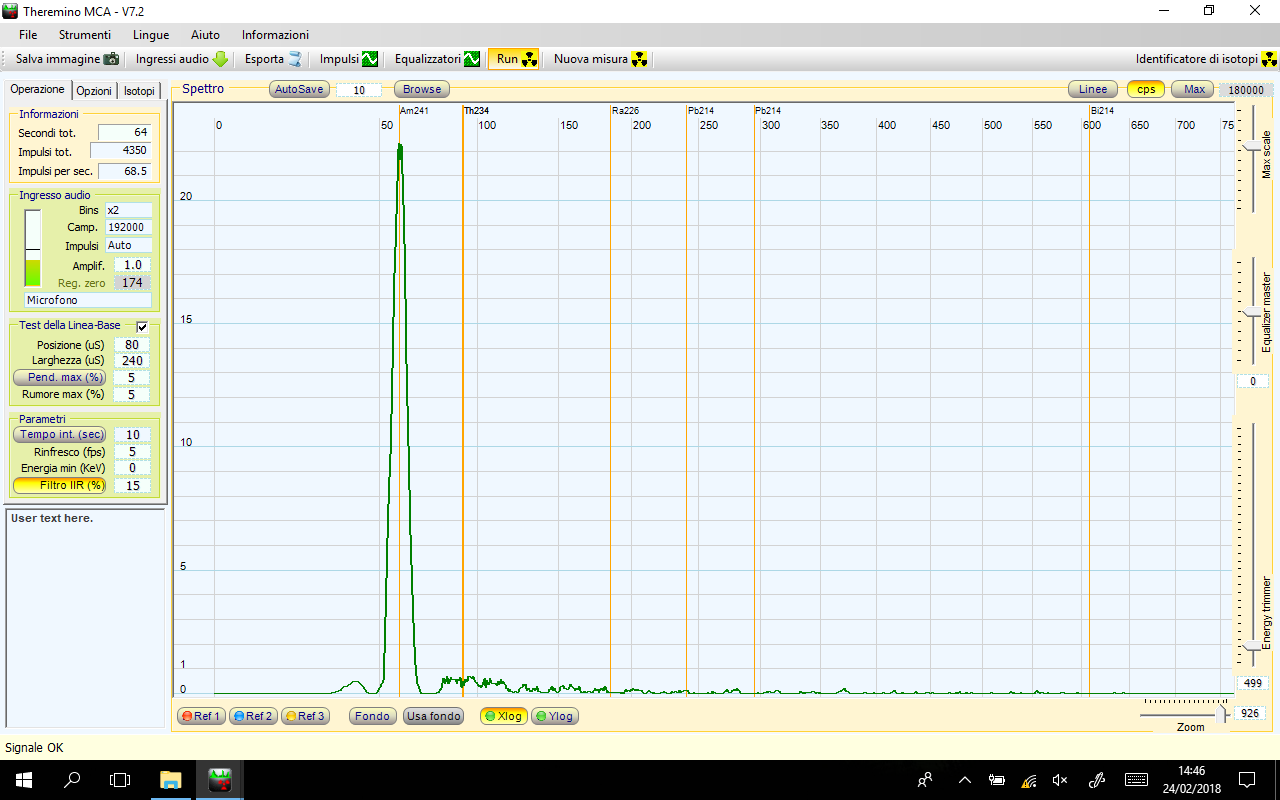Open the Strumenti menu
The height and width of the screenshot is (800, 1280).
tap(85, 34)
